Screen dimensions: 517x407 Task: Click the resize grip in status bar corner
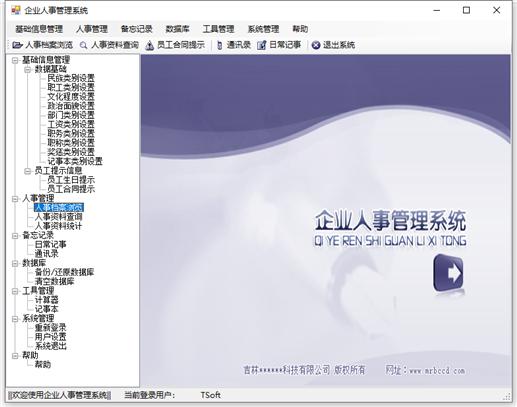tap(507, 396)
